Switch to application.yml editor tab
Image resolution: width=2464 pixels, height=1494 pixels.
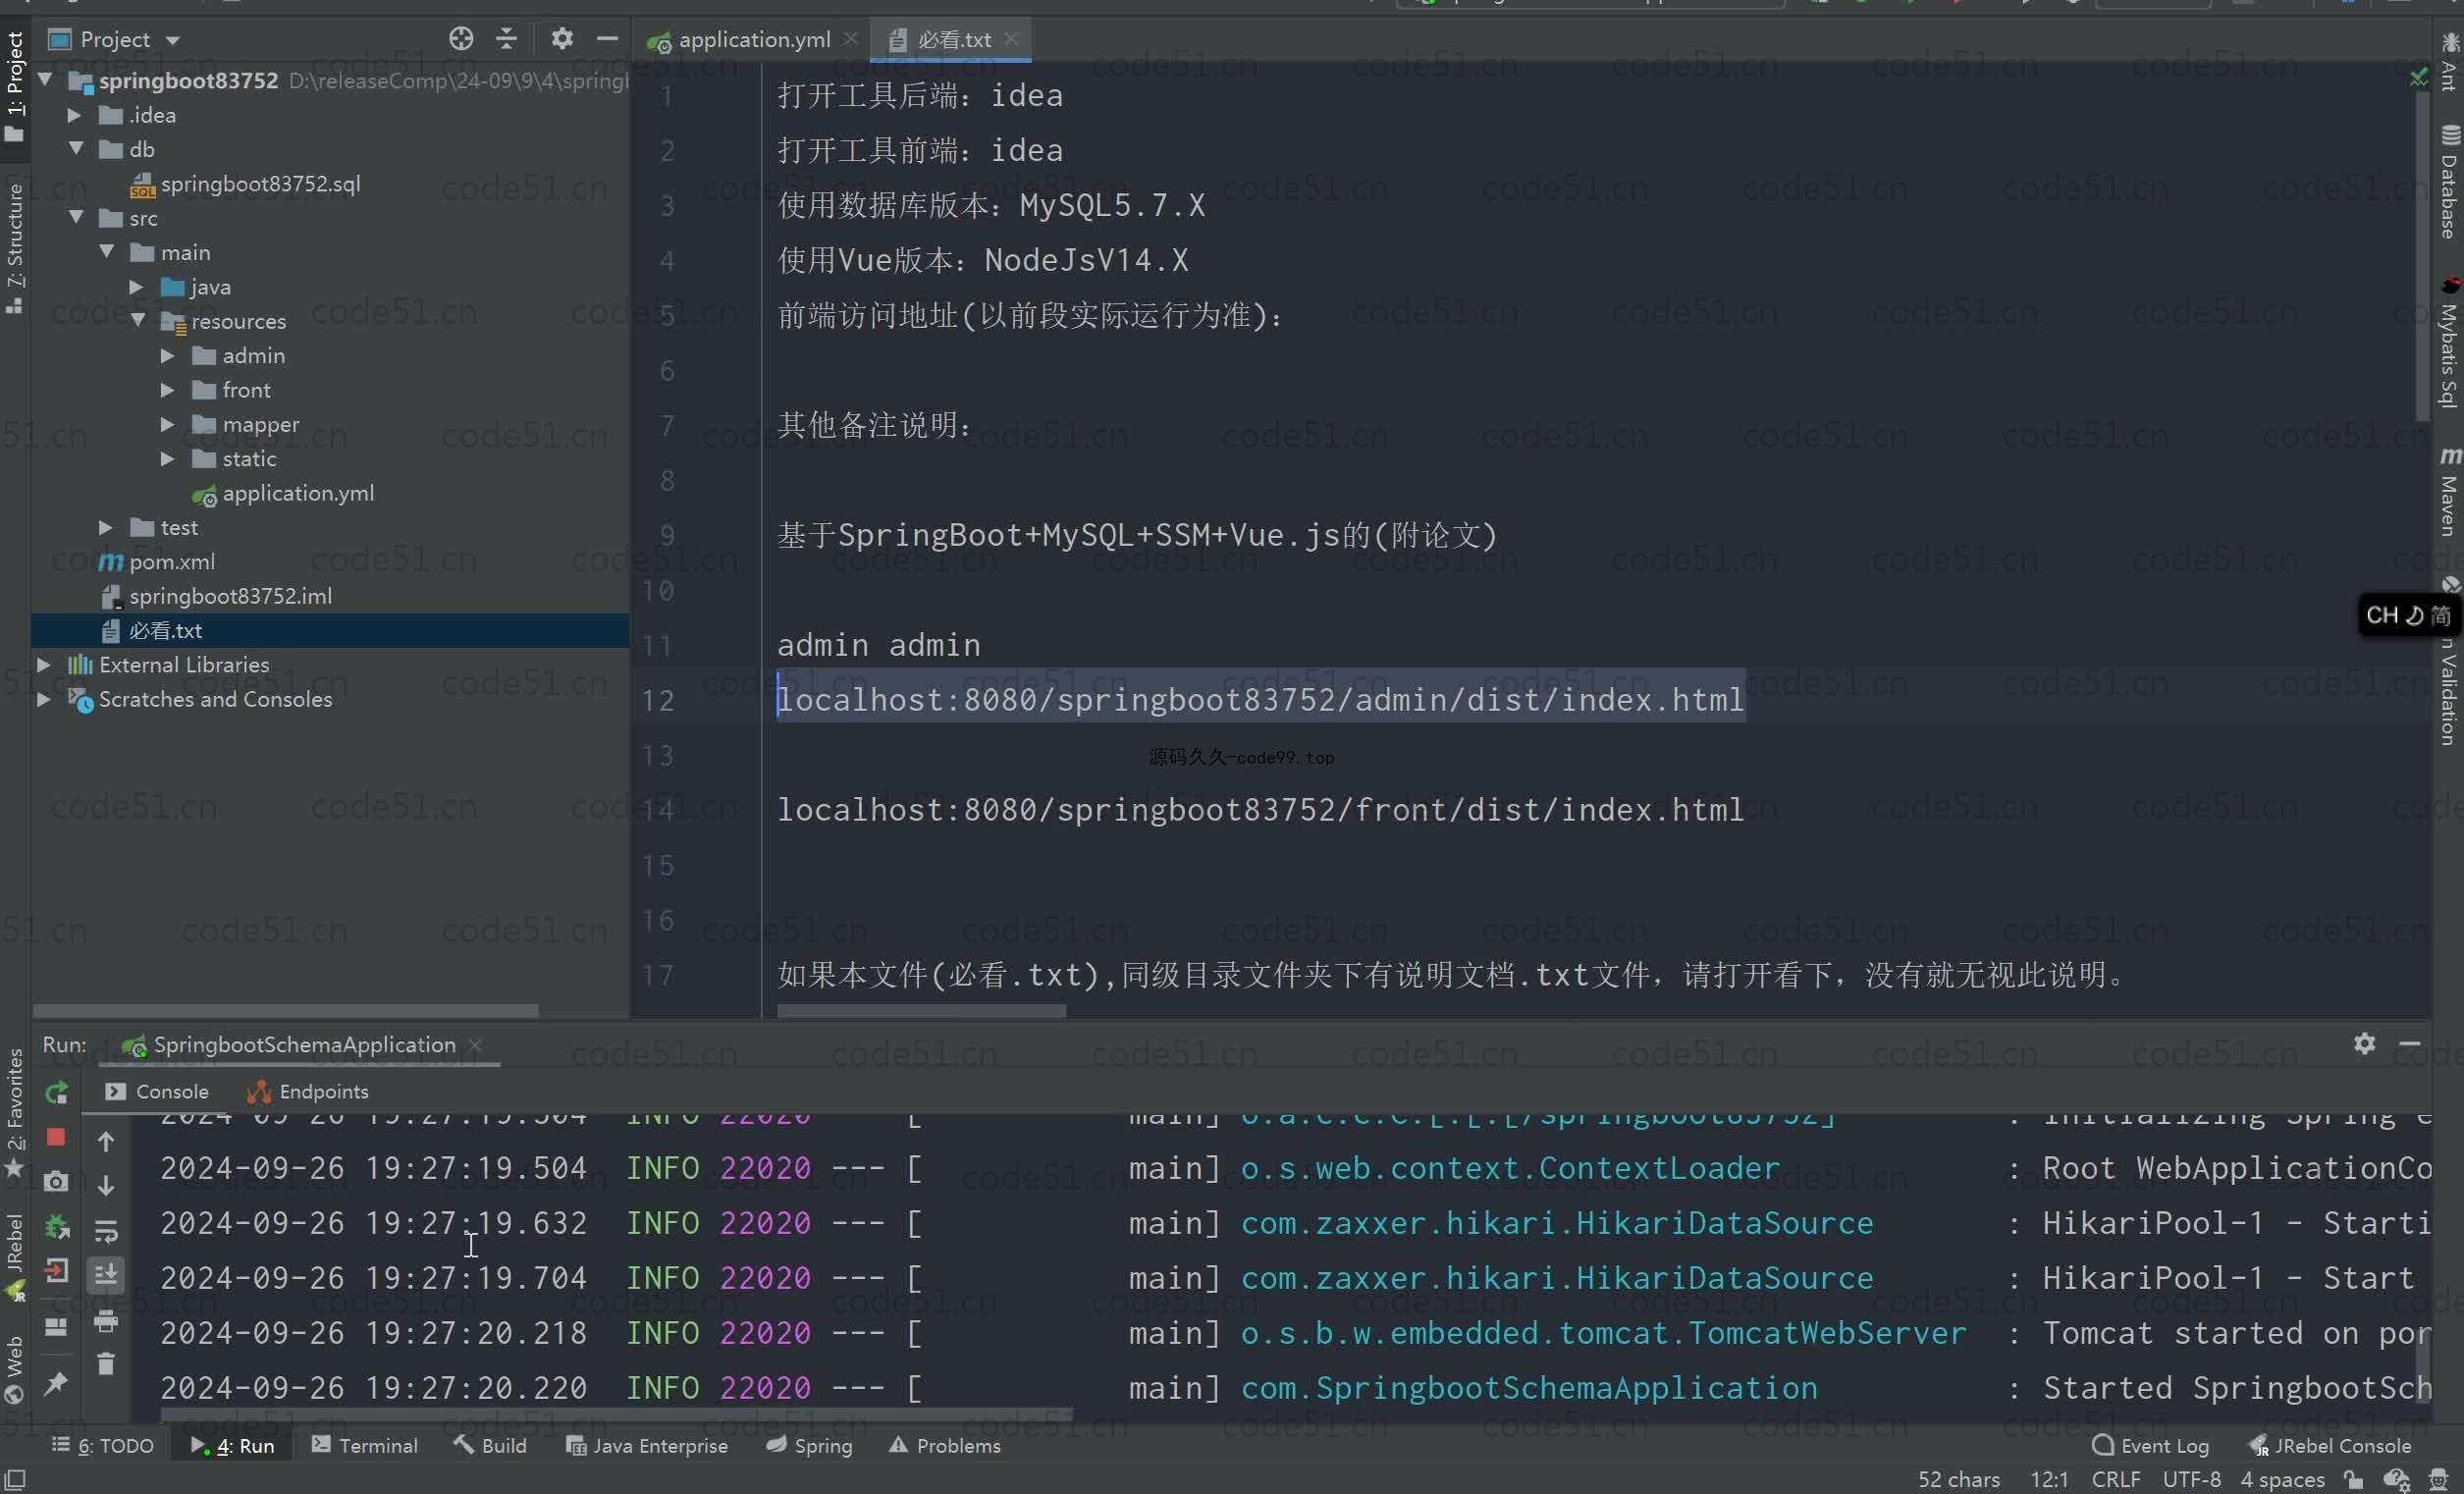752,40
